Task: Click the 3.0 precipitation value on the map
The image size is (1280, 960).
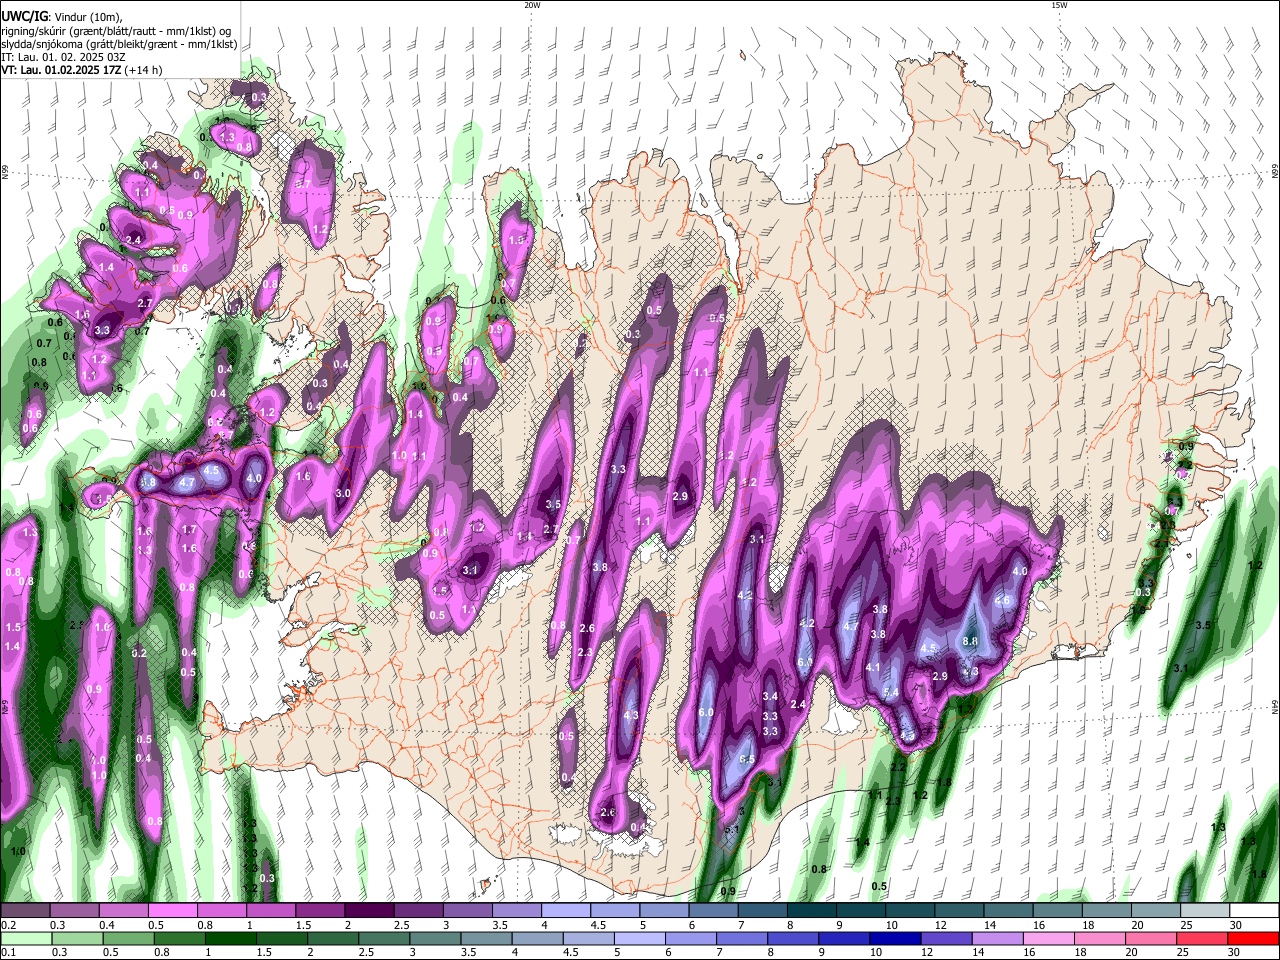Action: 343,493
